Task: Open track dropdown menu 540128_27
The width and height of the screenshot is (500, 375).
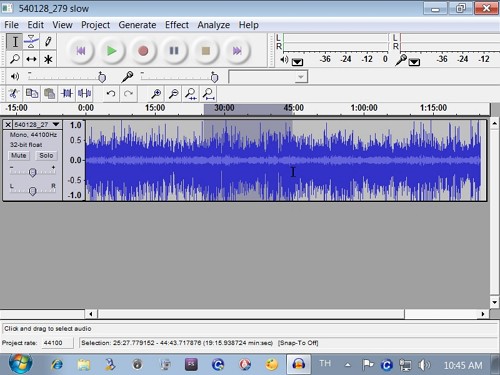Action: click(x=37, y=125)
